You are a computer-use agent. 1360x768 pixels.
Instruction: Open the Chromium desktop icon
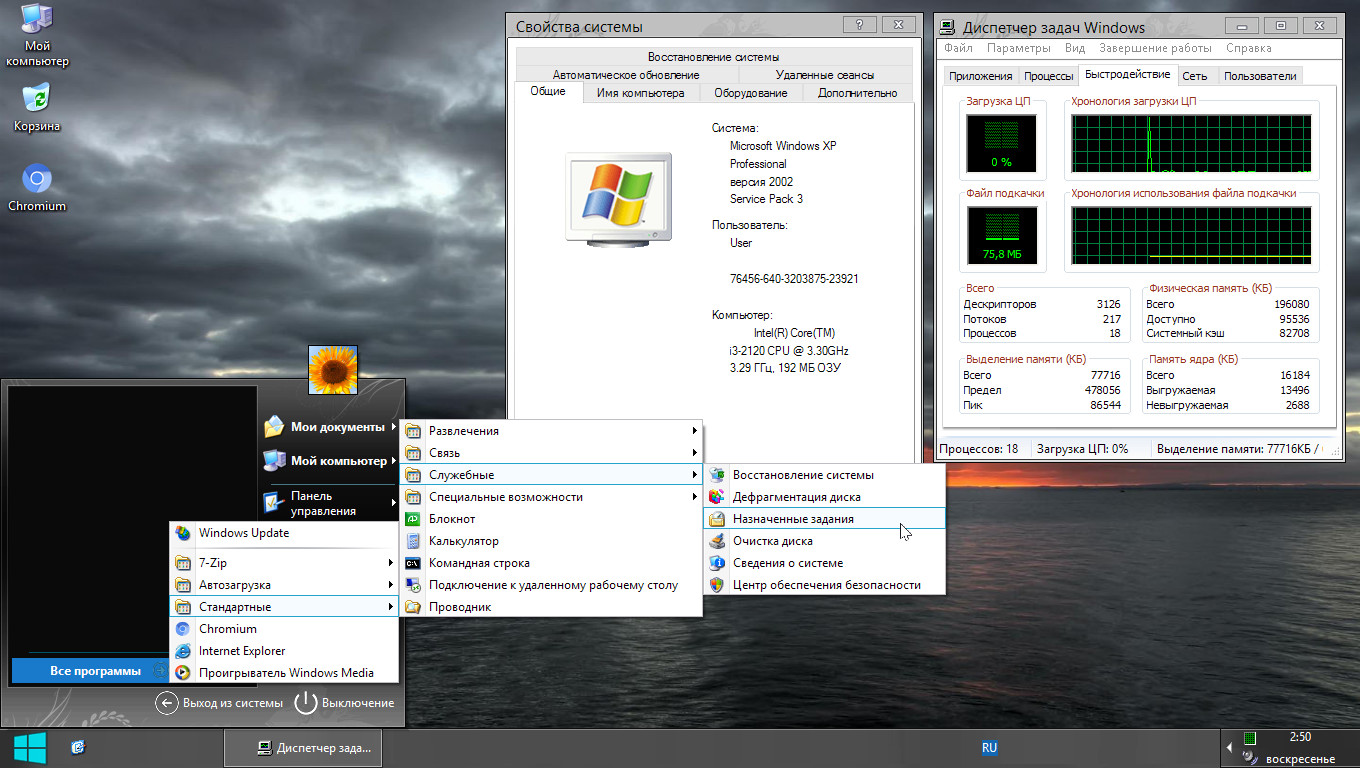click(x=37, y=187)
